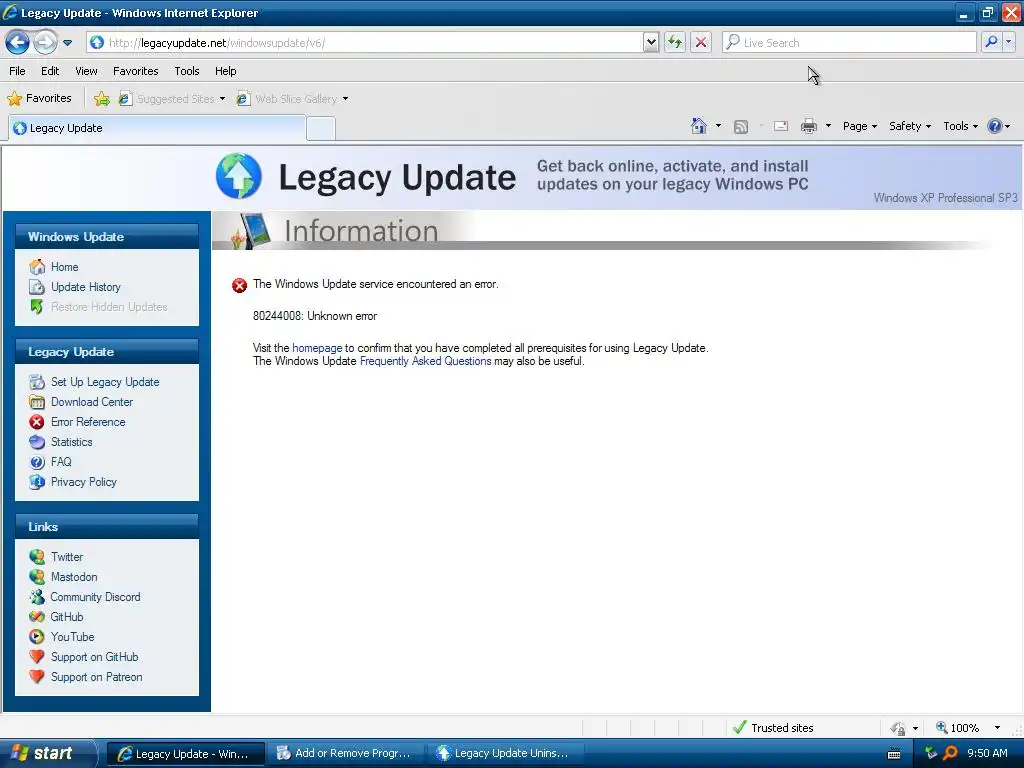The image size is (1024, 768).
Task: Expand the 100% zoom level dropdown
Action: pos(997,728)
